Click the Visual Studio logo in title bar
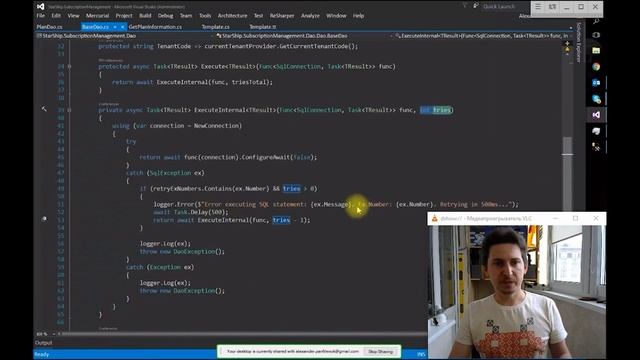Viewport: 640px width, 360px height. 40,6
